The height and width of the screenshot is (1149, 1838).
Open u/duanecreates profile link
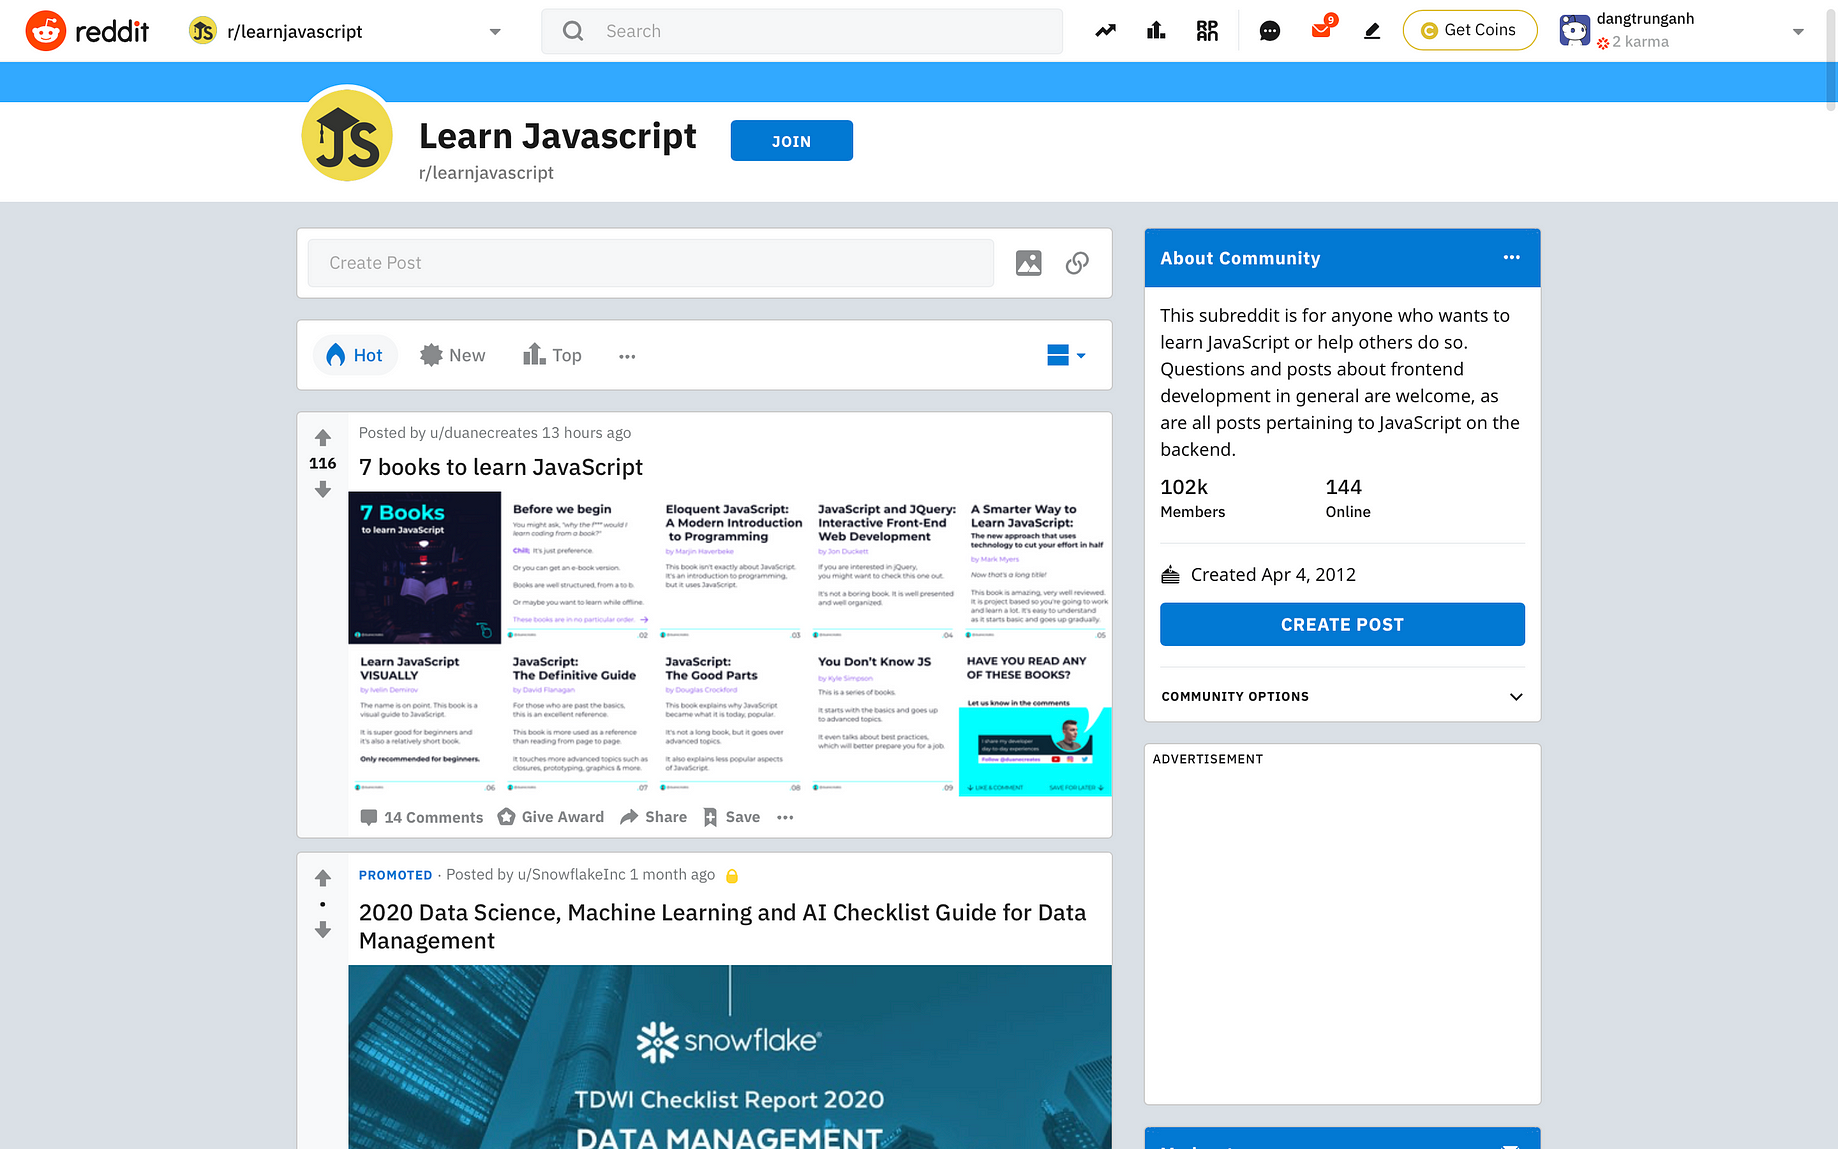(484, 433)
